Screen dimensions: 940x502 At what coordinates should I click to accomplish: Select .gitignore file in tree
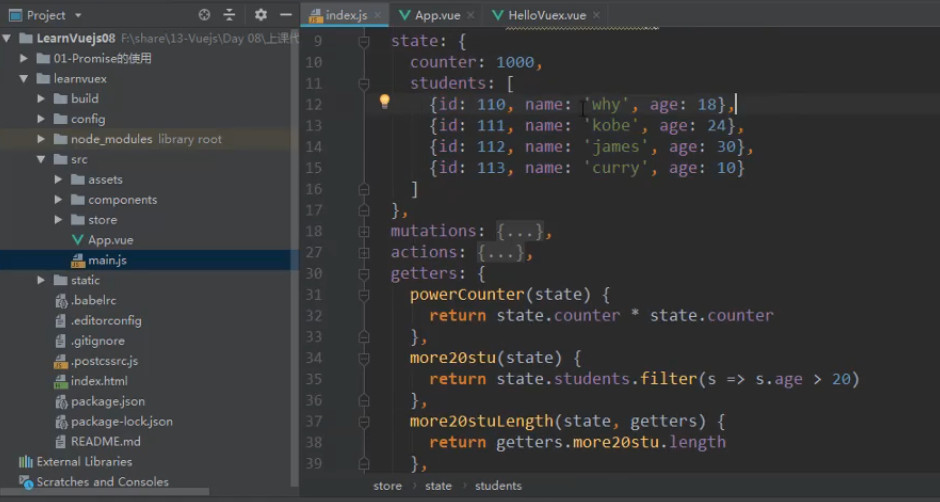click(90, 341)
